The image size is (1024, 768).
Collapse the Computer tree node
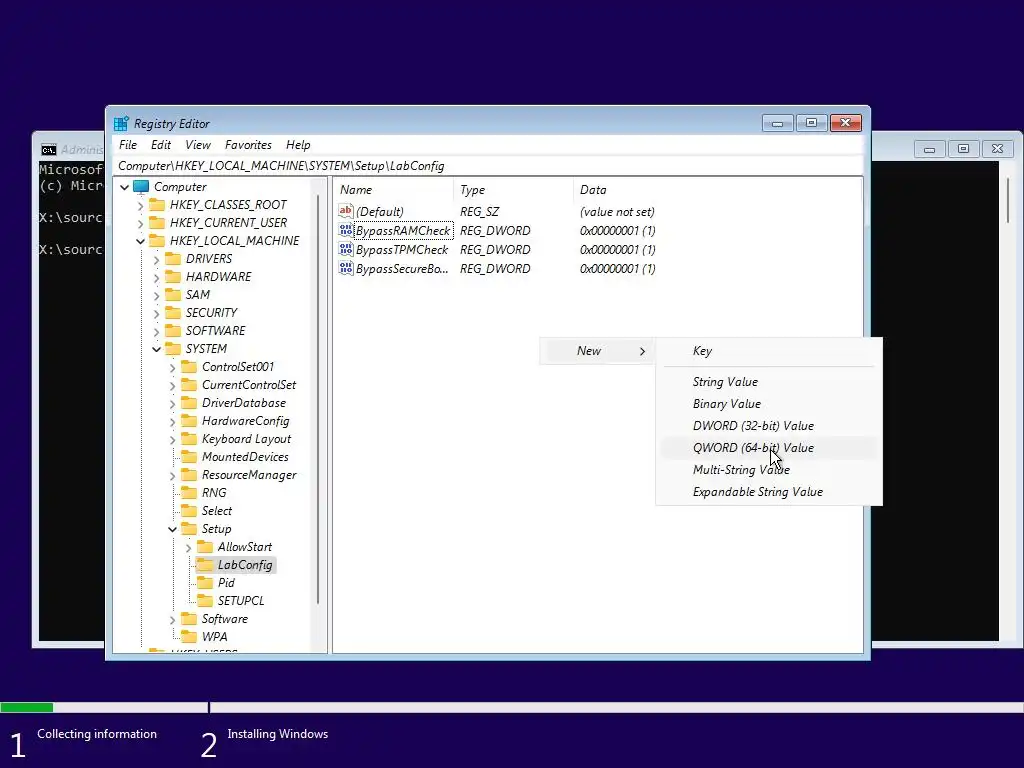(x=125, y=187)
